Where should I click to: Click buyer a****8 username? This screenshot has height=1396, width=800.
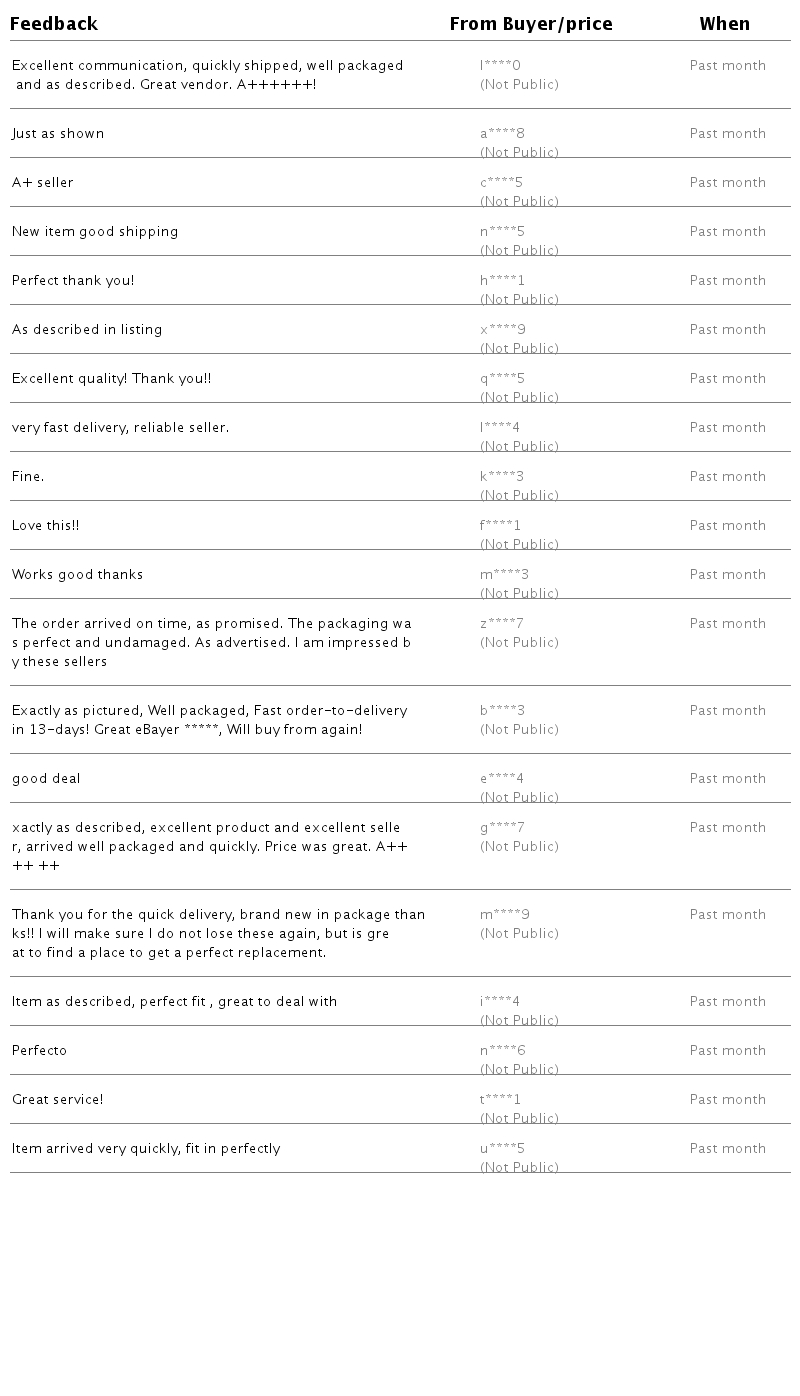502,134
